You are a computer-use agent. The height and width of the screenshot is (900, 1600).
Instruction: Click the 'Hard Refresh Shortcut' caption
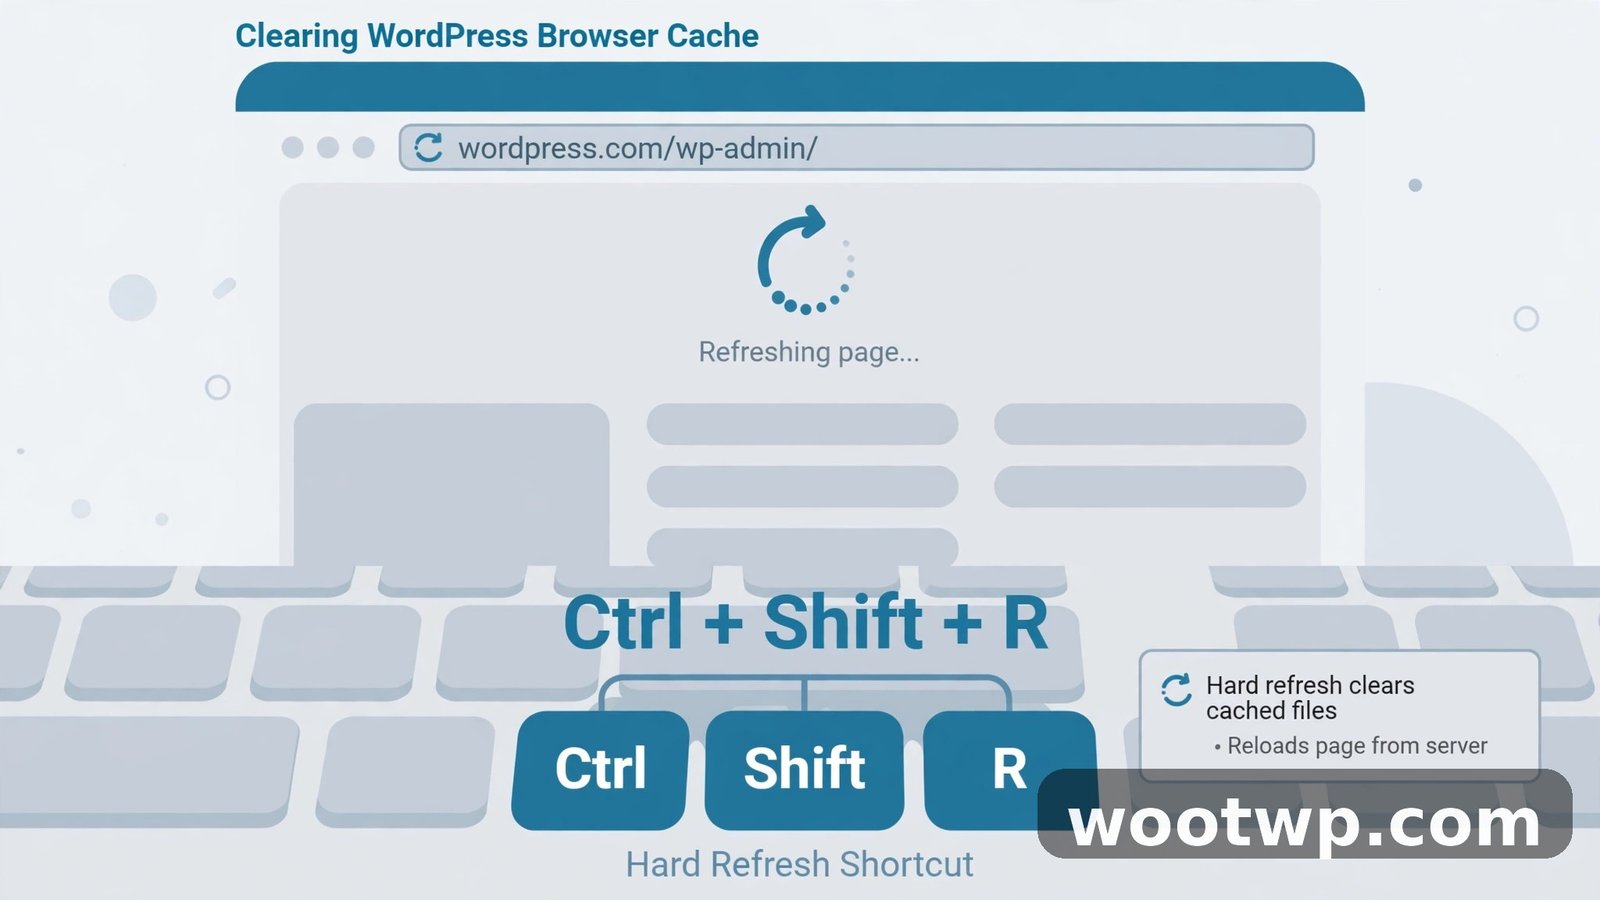(x=800, y=864)
